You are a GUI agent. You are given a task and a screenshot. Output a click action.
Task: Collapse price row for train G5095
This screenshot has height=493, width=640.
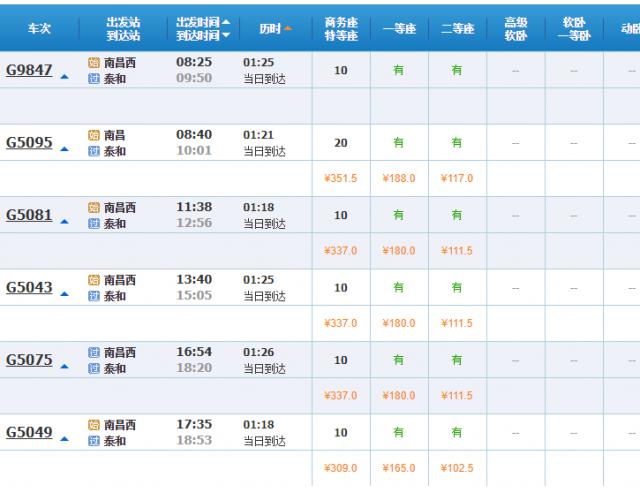point(64,149)
